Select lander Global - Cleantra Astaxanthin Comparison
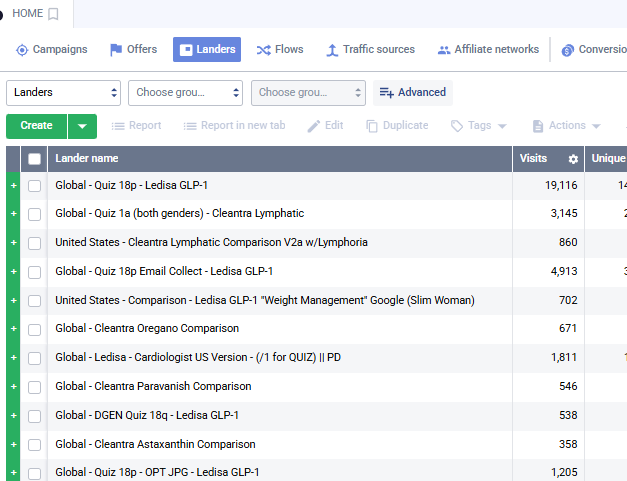 [x=155, y=444]
